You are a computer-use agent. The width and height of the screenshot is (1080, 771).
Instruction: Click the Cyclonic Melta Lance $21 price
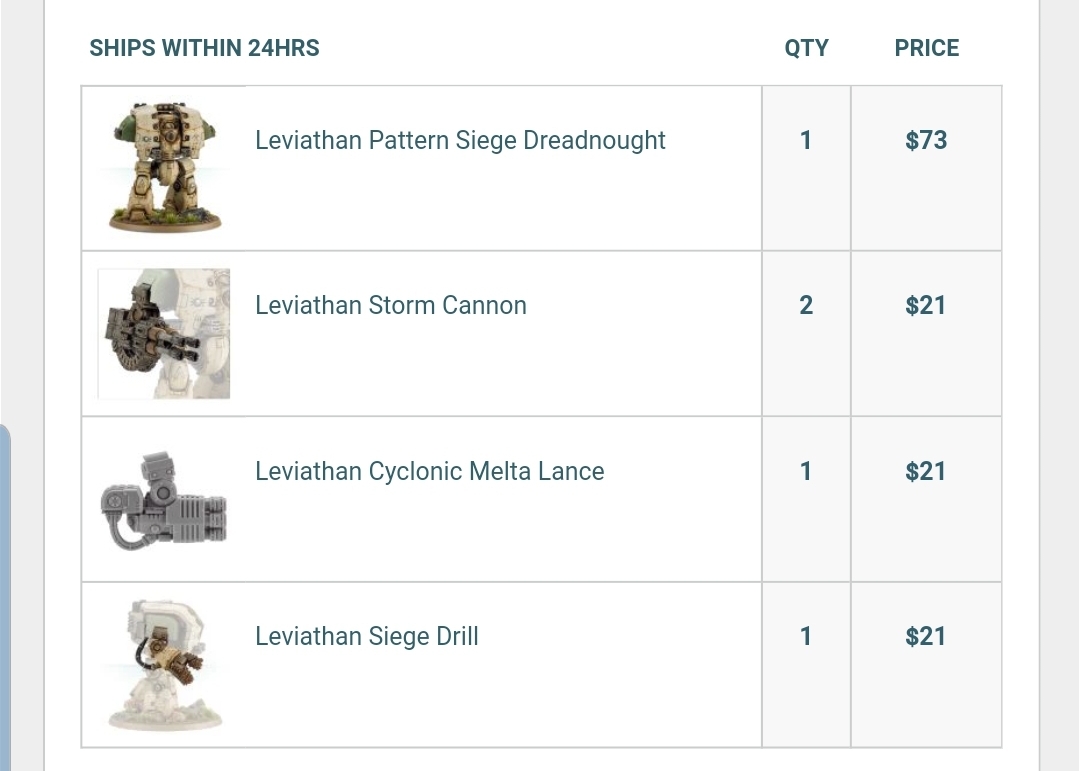926,471
